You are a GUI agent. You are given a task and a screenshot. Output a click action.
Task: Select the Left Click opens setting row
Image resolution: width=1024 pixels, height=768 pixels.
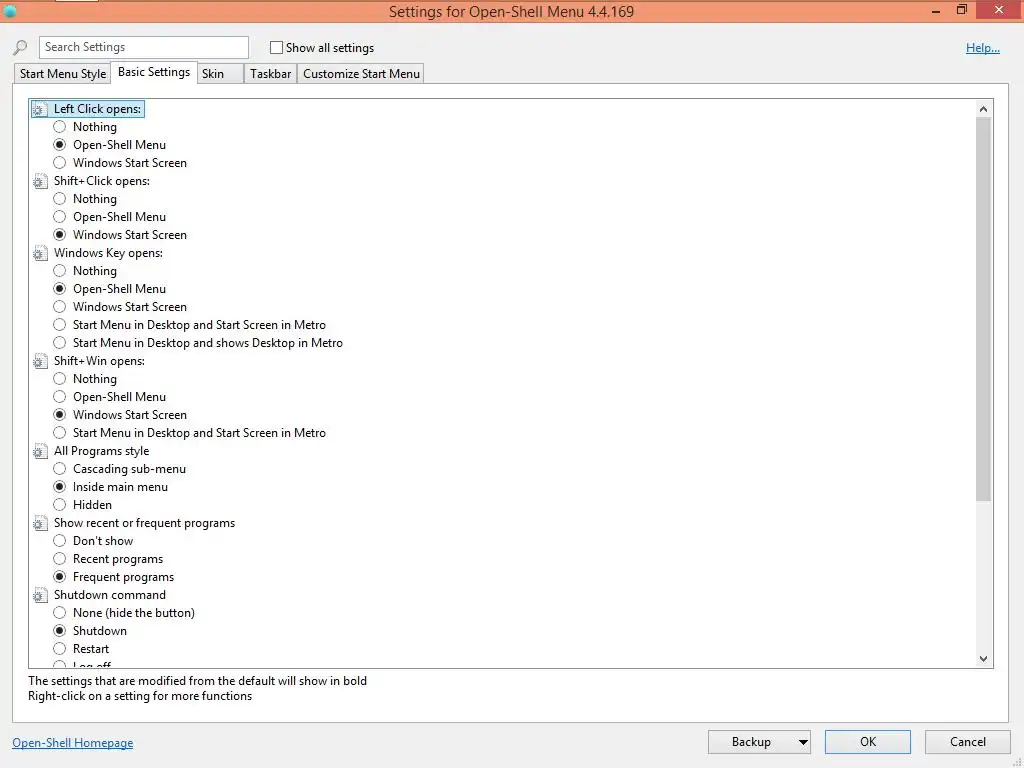coord(88,109)
